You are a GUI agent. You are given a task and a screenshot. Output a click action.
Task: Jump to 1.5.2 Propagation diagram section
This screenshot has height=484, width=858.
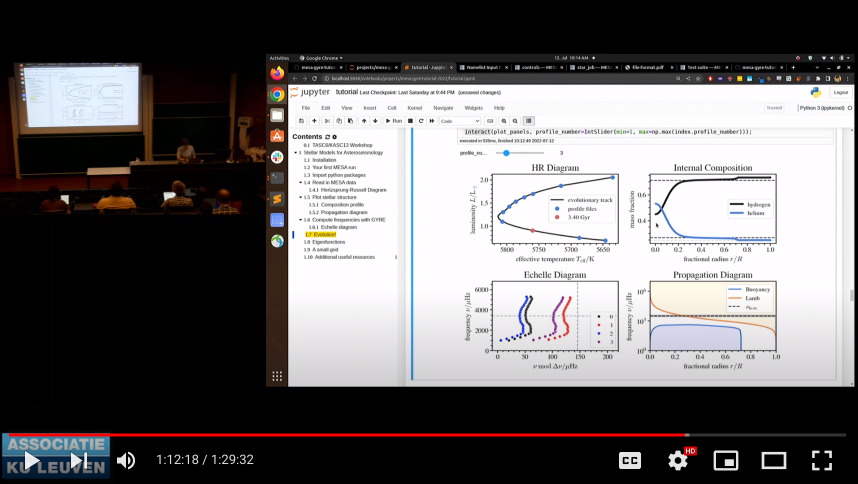pos(338,212)
